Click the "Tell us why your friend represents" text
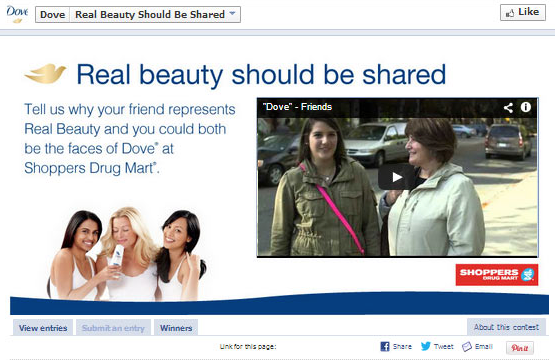The image size is (555, 360). pyautogui.click(x=130, y=109)
